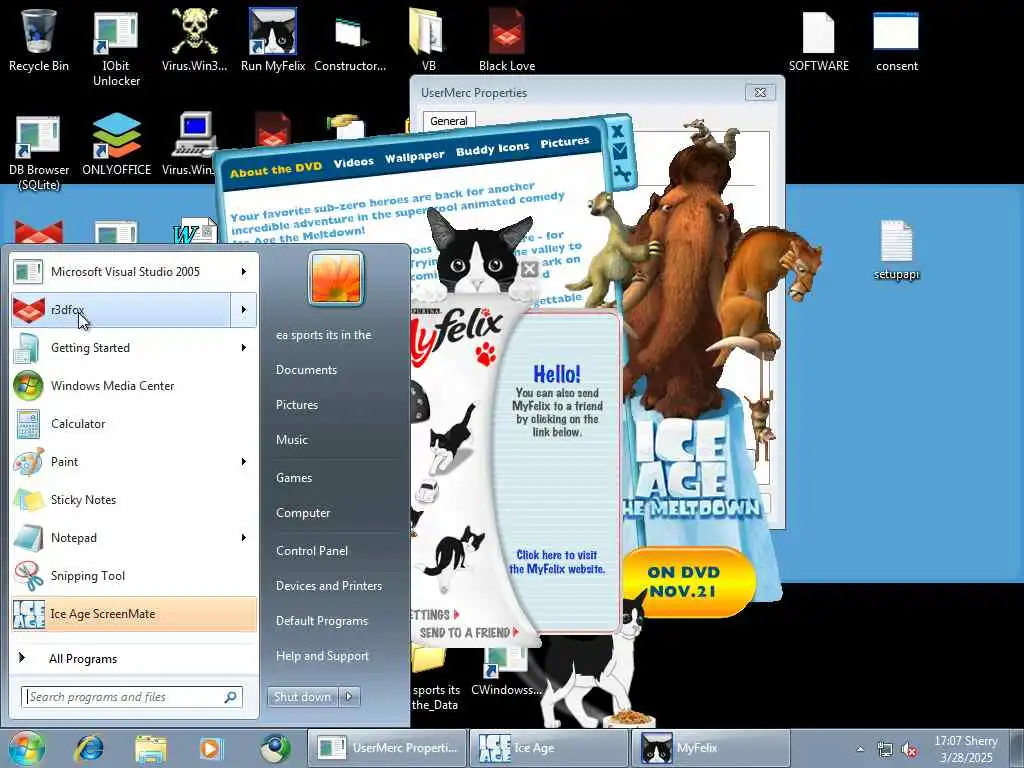Viewport: 1024px width, 768px height.
Task: Click the tools icon on Ice Age panel
Action: click(x=621, y=174)
